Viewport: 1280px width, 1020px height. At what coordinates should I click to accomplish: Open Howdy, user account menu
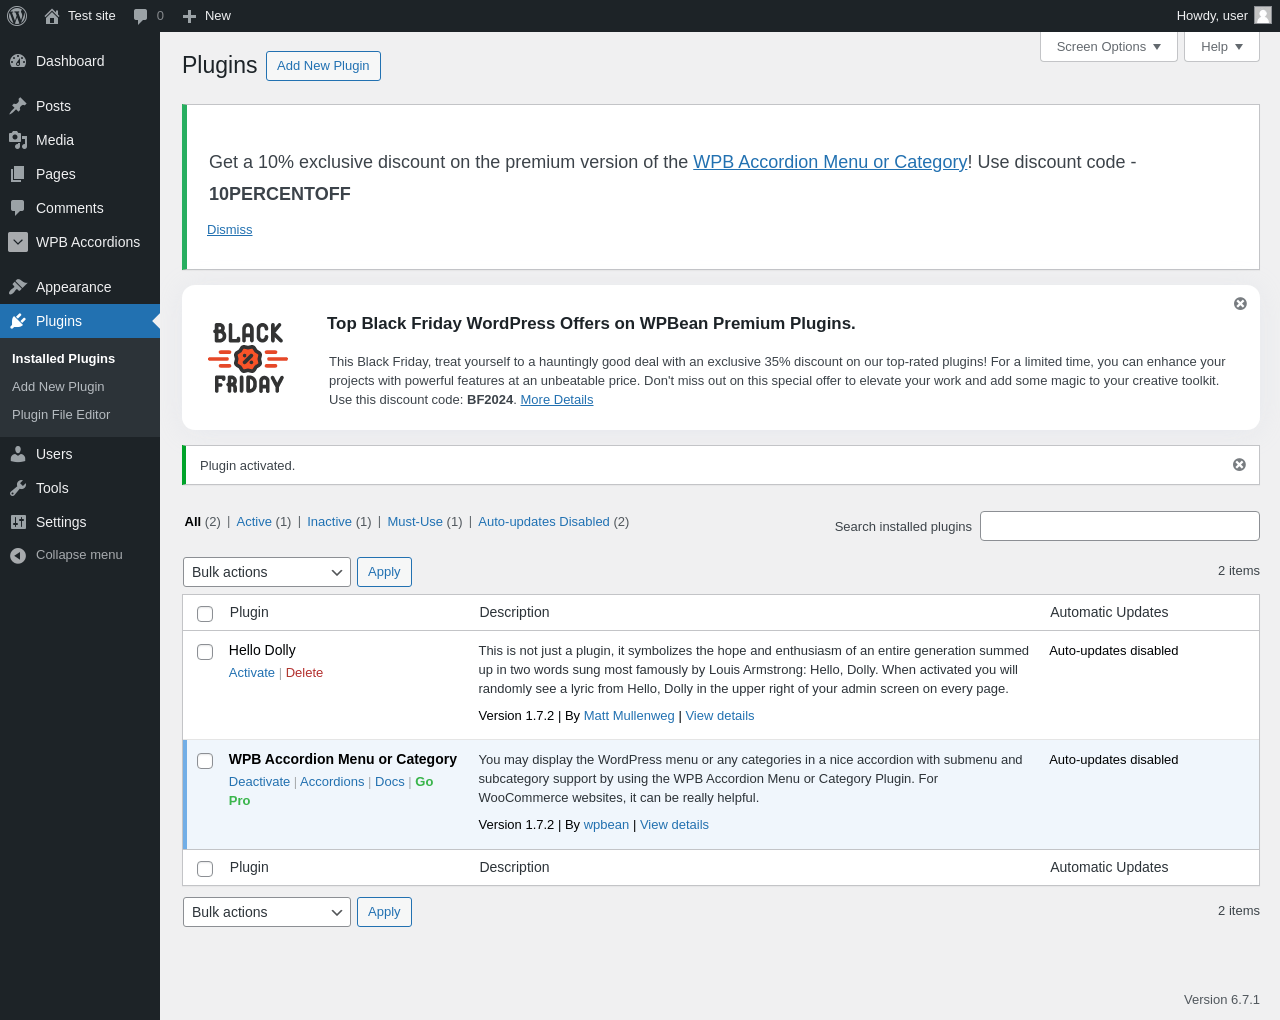point(1224,16)
